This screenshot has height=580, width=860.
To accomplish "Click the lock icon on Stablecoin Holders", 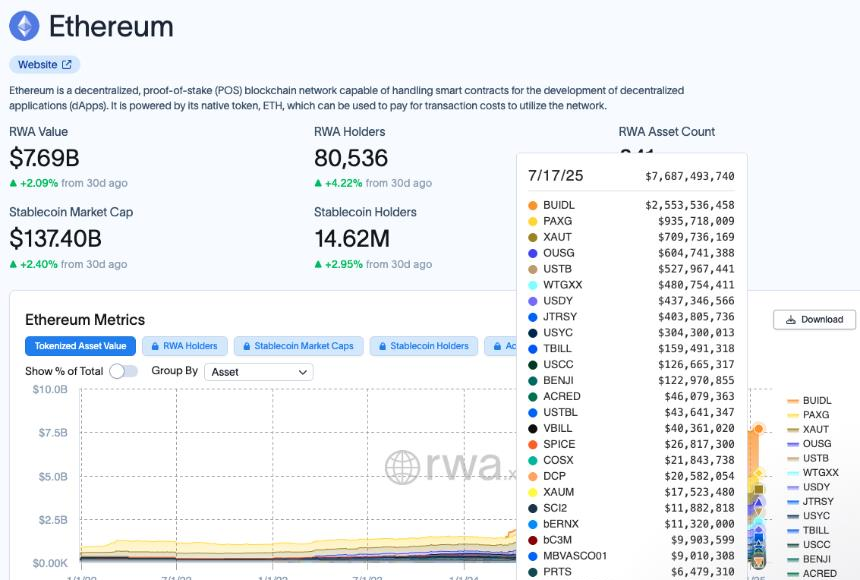I will coord(381,346).
